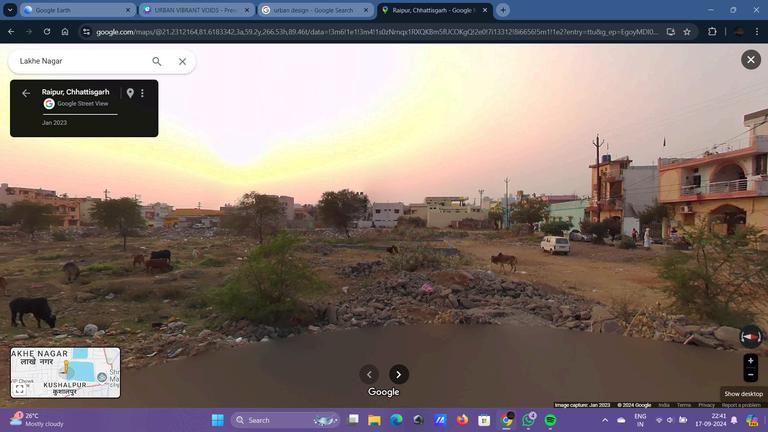
Task: Open the three-dot Street View options menu
Action: point(143,93)
